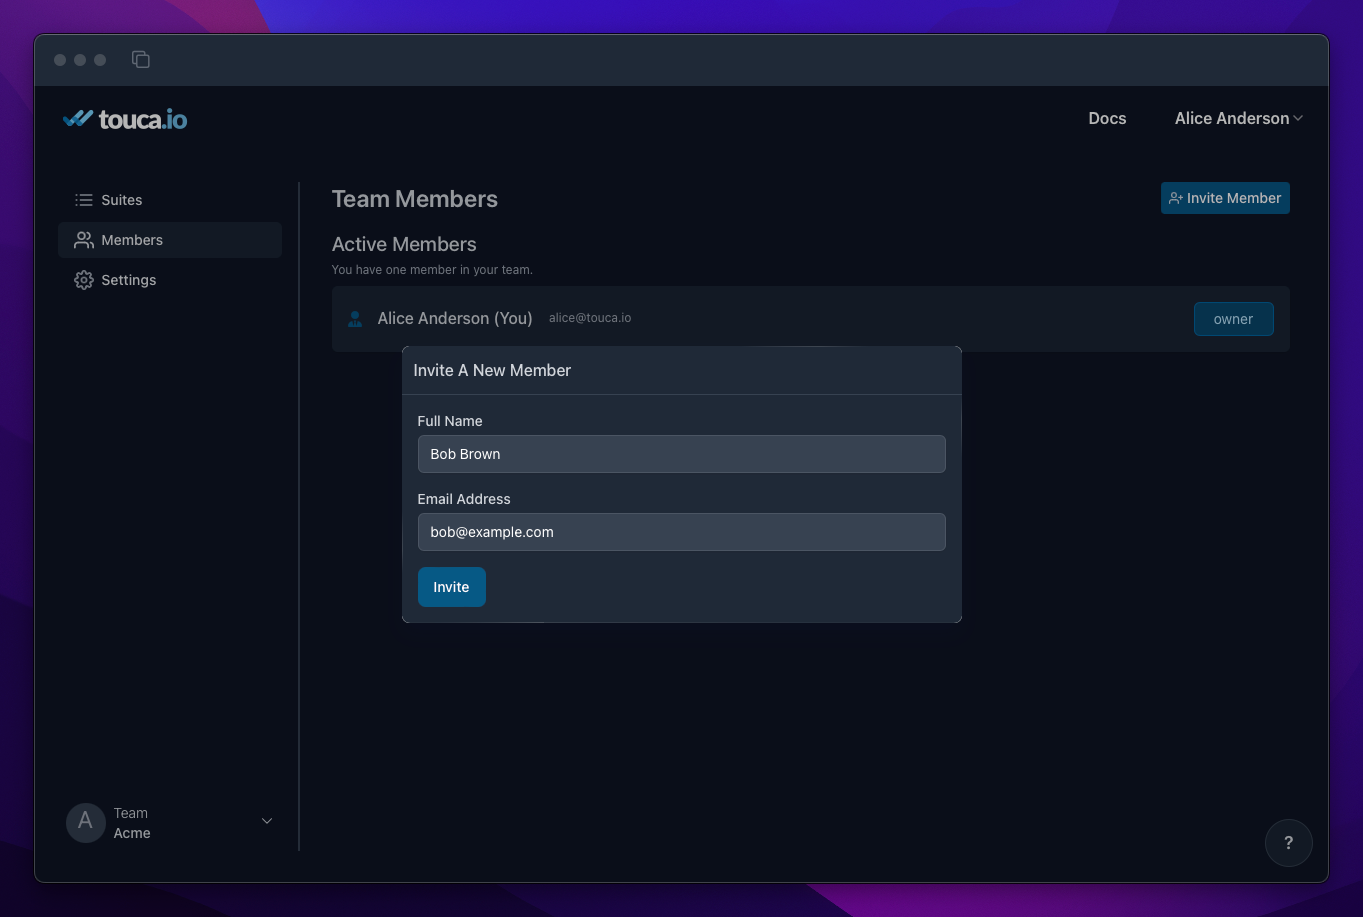1363x917 pixels.
Task: Click the 'You have one member' text
Action: [x=432, y=270]
